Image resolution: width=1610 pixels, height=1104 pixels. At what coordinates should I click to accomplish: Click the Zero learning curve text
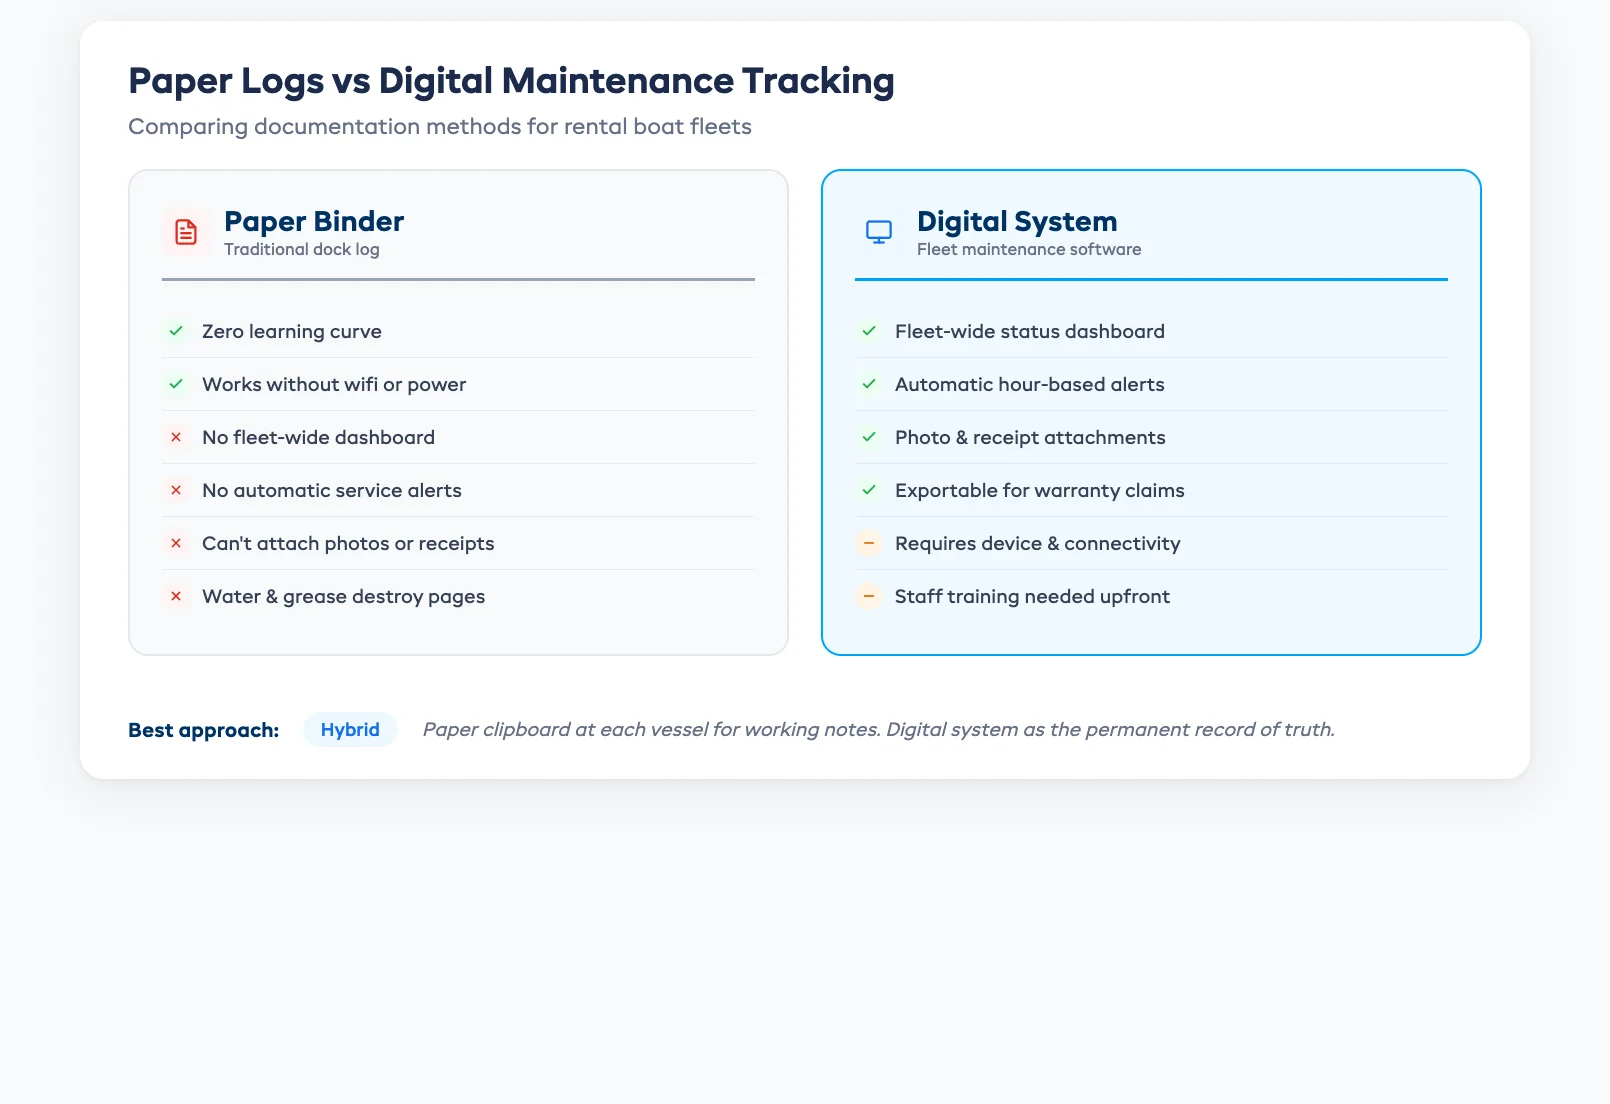point(292,331)
